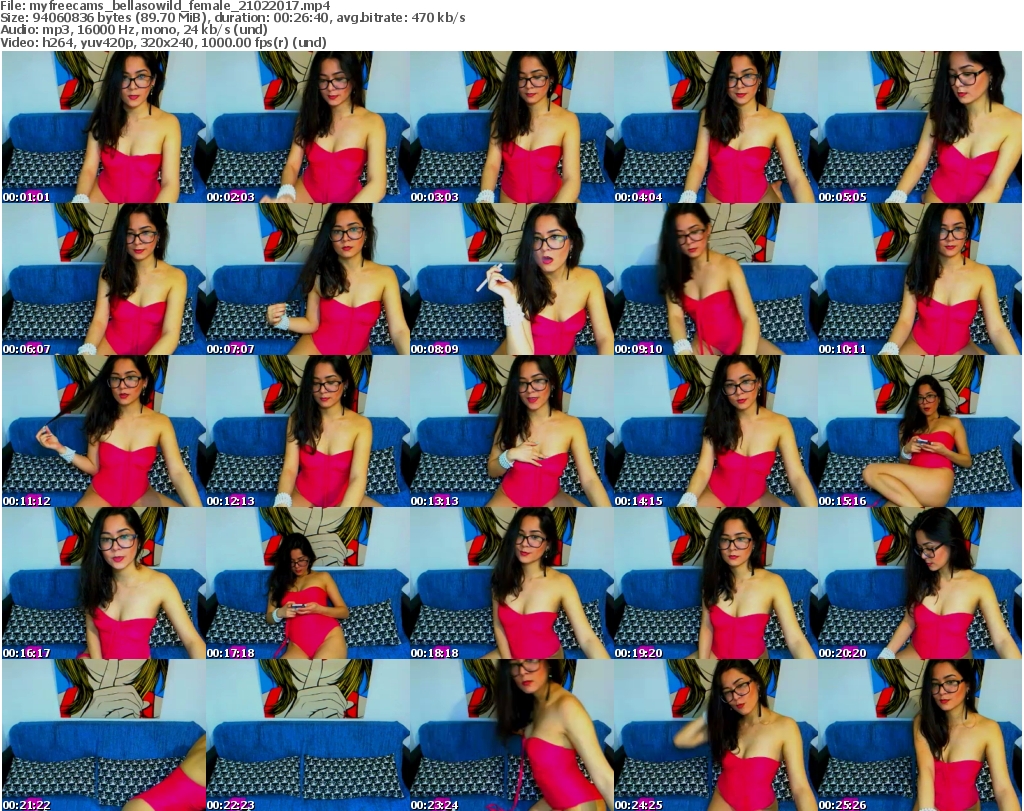The image size is (1024, 811).
Task: Click the File name line ending in .mp4
Action: 165,6
